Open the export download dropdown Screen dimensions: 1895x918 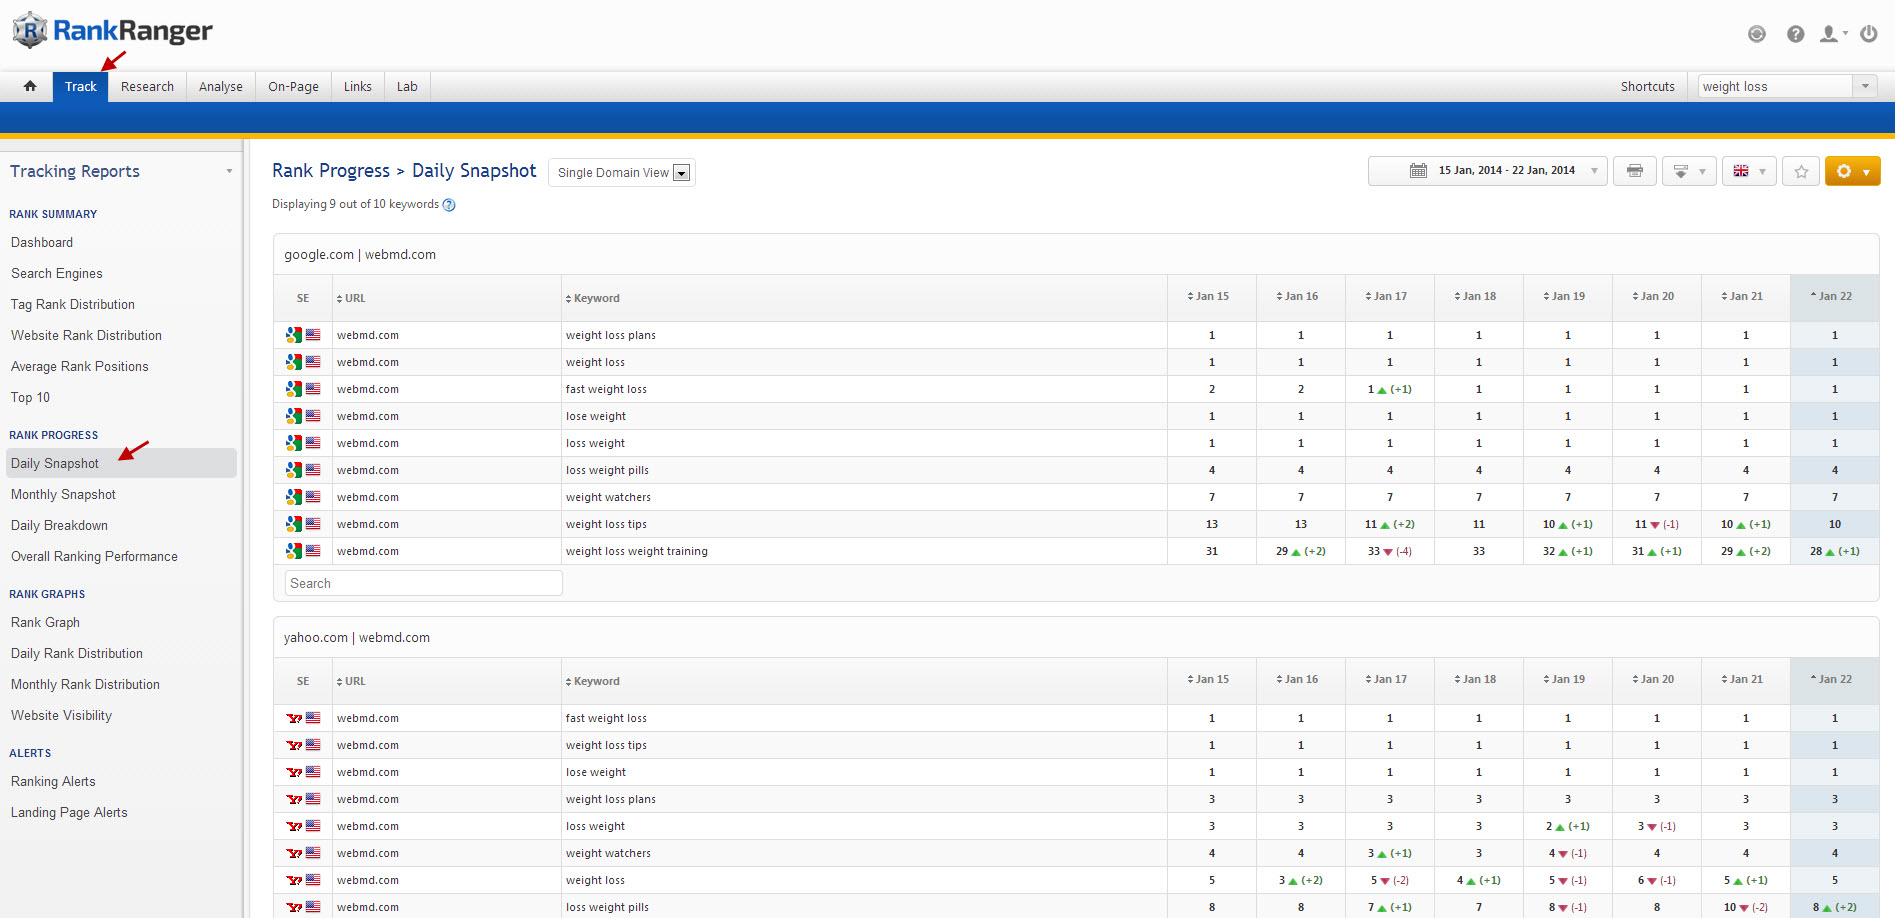1689,171
